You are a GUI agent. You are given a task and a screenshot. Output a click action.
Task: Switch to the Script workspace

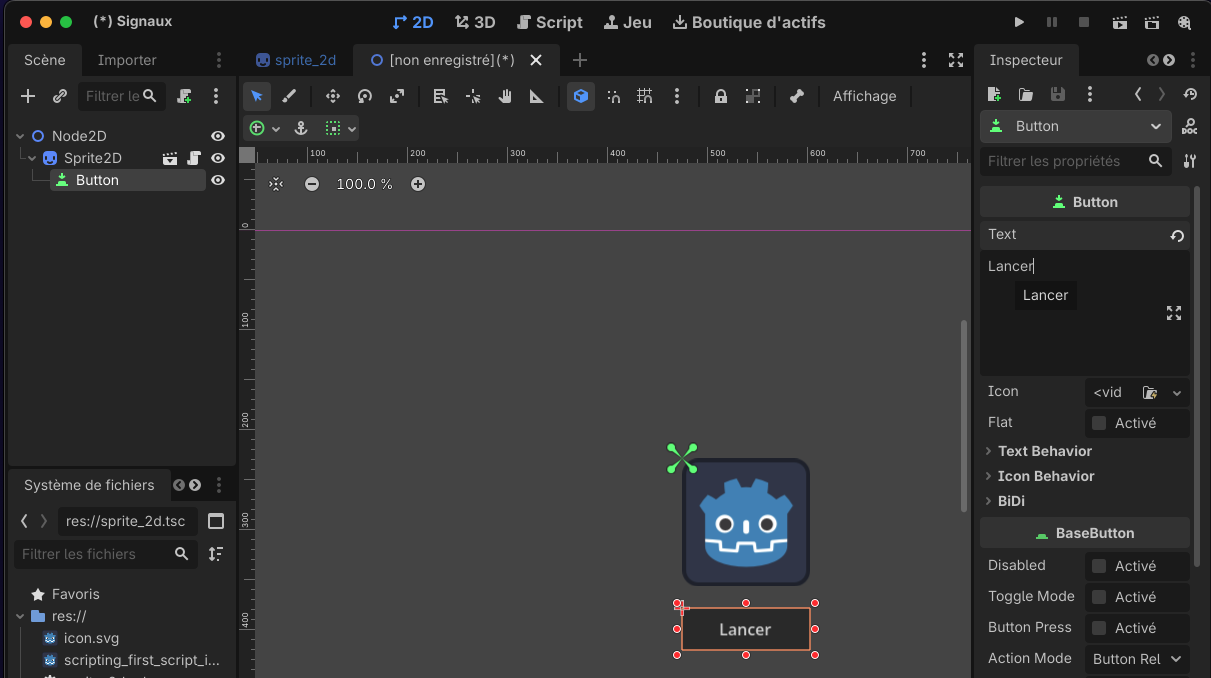(x=549, y=22)
